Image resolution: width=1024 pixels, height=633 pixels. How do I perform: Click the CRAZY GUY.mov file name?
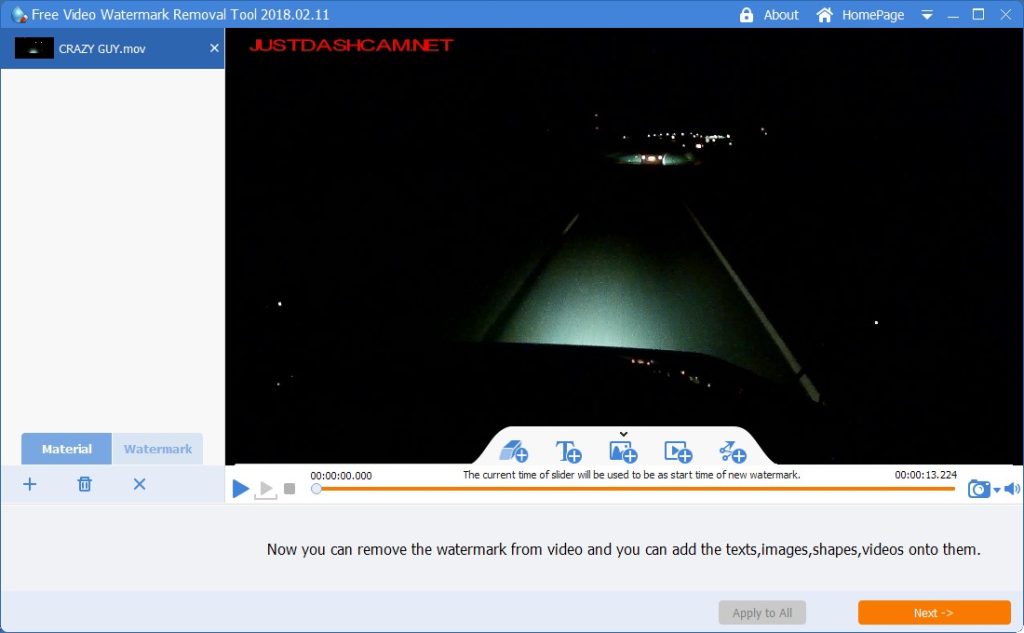(102, 49)
